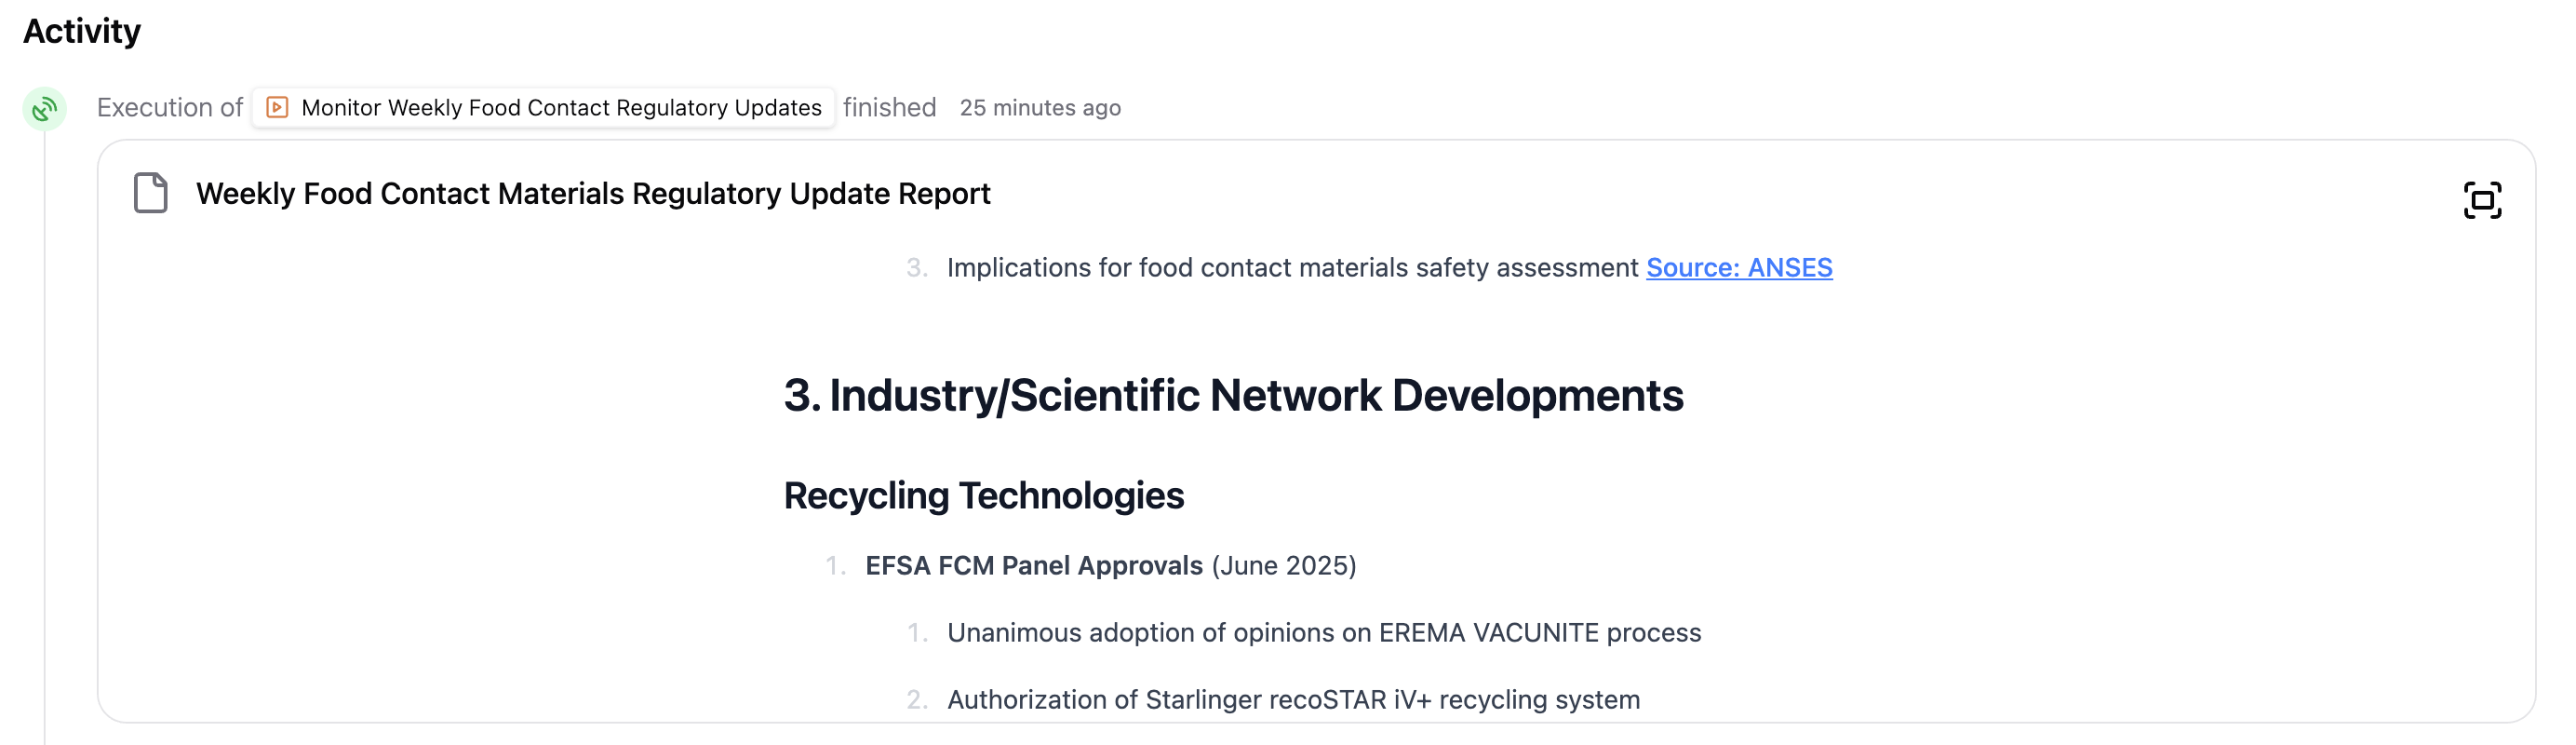Open the orange play icon in workflow chip
The image size is (2576, 745).
277,107
